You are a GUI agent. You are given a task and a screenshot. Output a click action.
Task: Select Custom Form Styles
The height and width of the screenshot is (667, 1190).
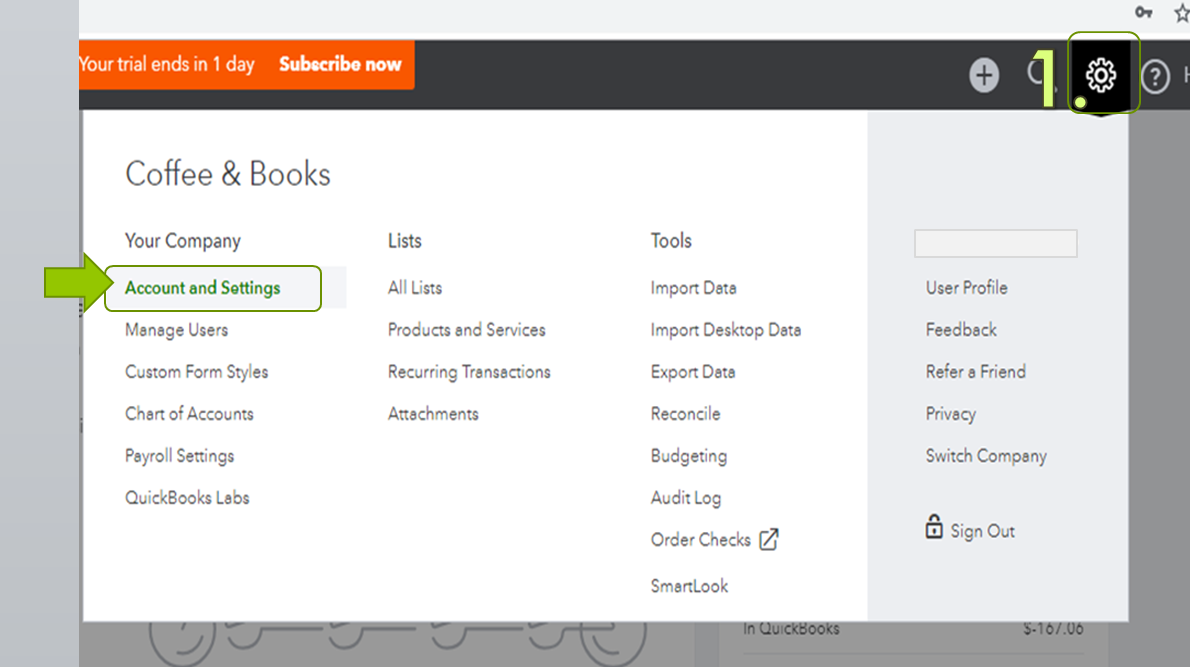[197, 373]
